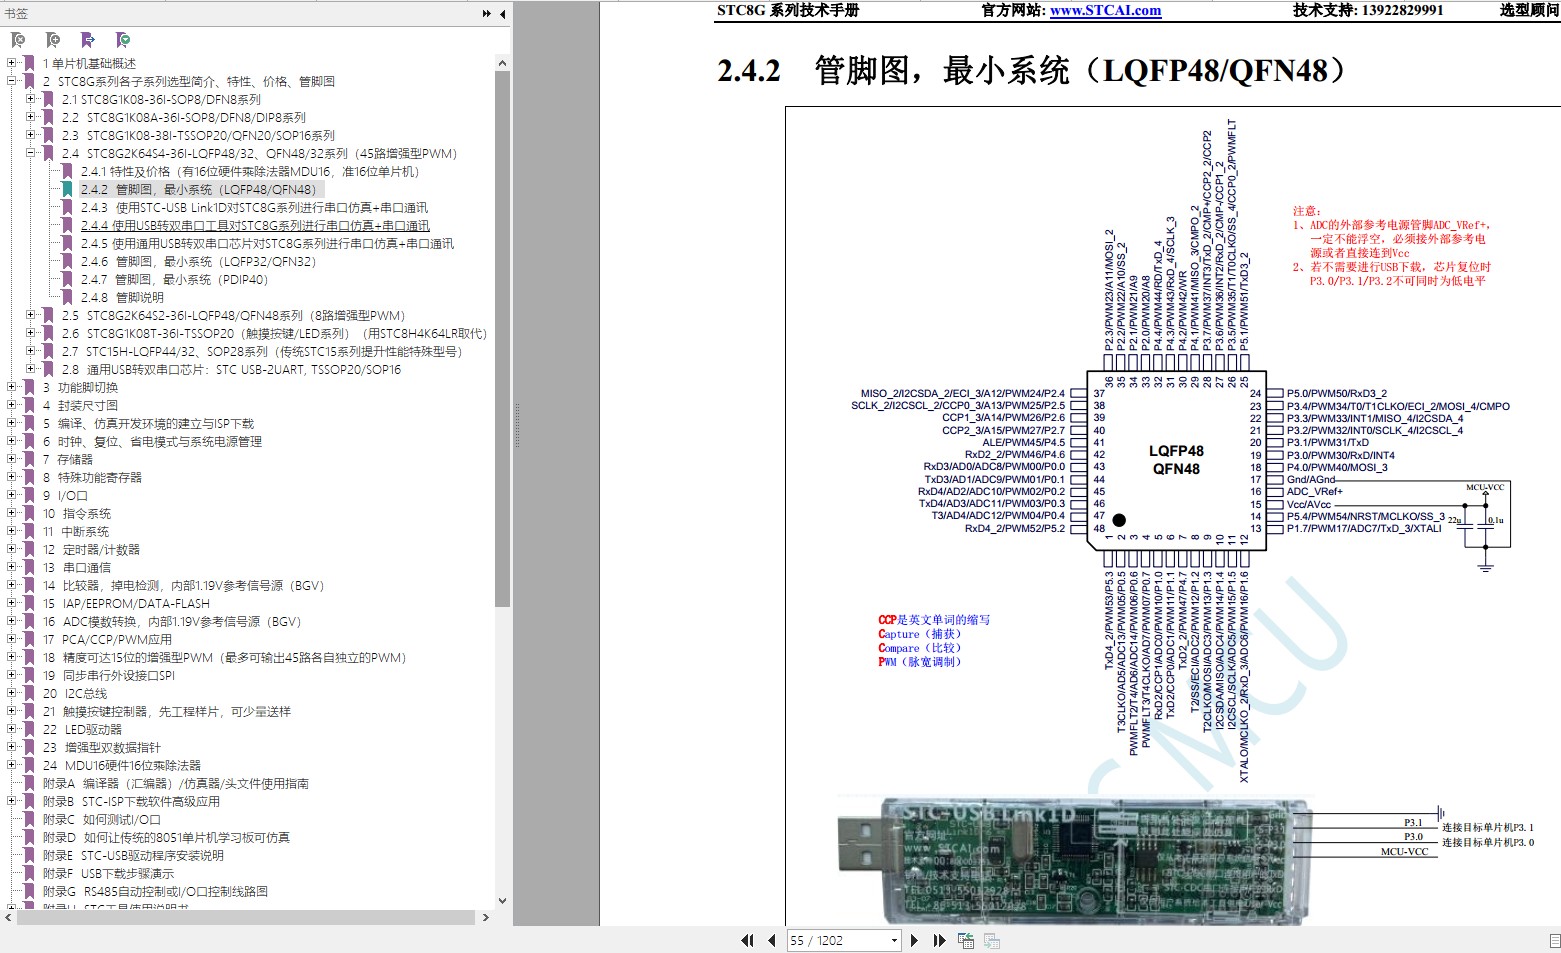Collapse bookmark 2 STC8G系列各子系列选型简介

[x=12, y=81]
